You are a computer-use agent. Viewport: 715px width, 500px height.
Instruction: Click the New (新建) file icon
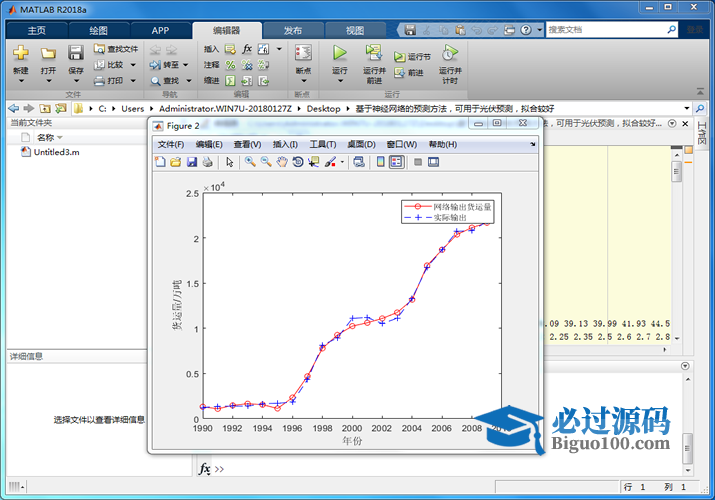[x=21, y=53]
